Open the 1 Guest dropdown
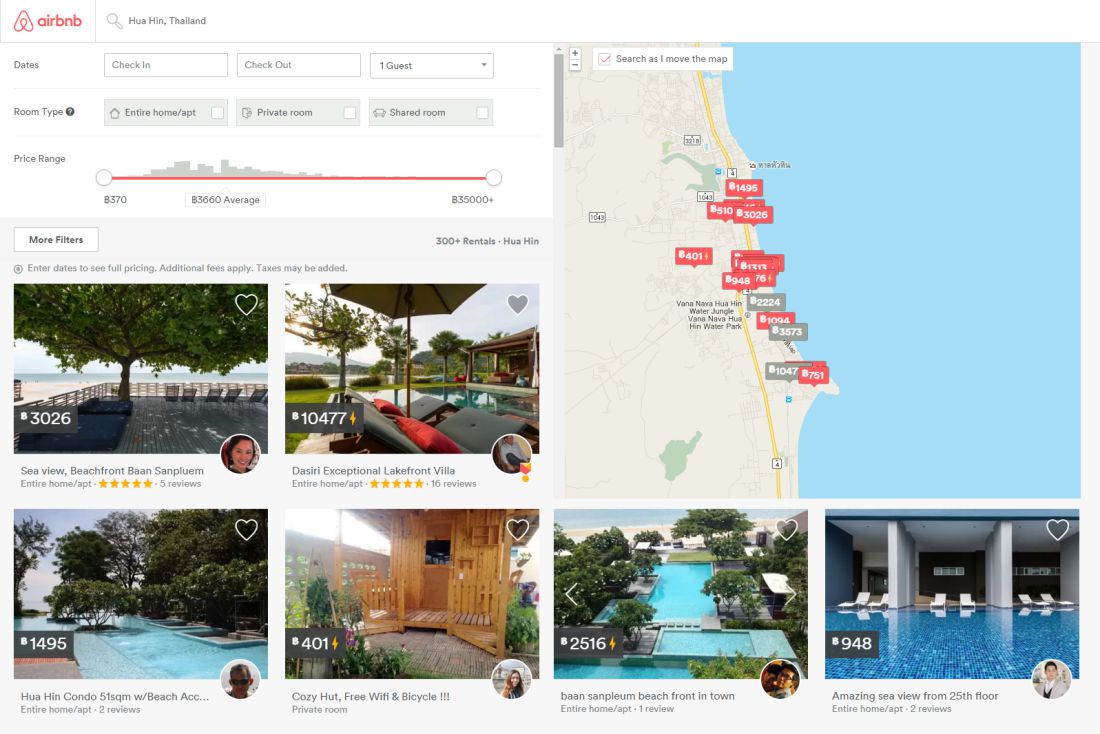 coord(431,65)
